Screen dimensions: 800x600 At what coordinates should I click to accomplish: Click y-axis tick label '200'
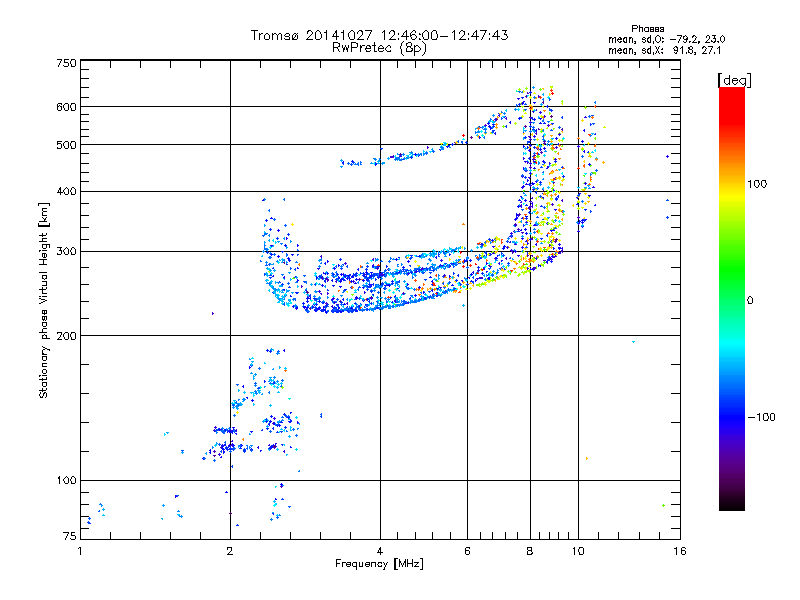pyautogui.click(x=66, y=336)
